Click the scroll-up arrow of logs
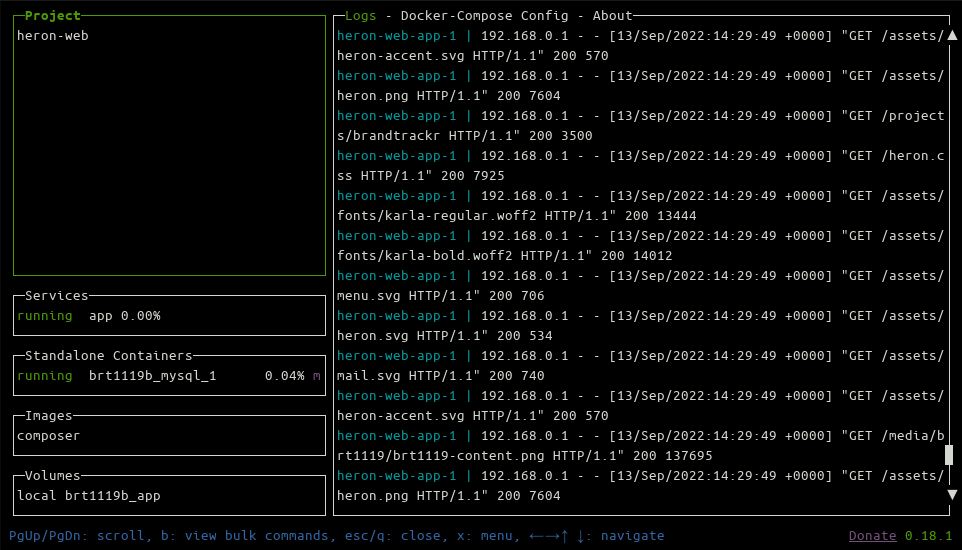The height and width of the screenshot is (550, 962). coord(952,36)
